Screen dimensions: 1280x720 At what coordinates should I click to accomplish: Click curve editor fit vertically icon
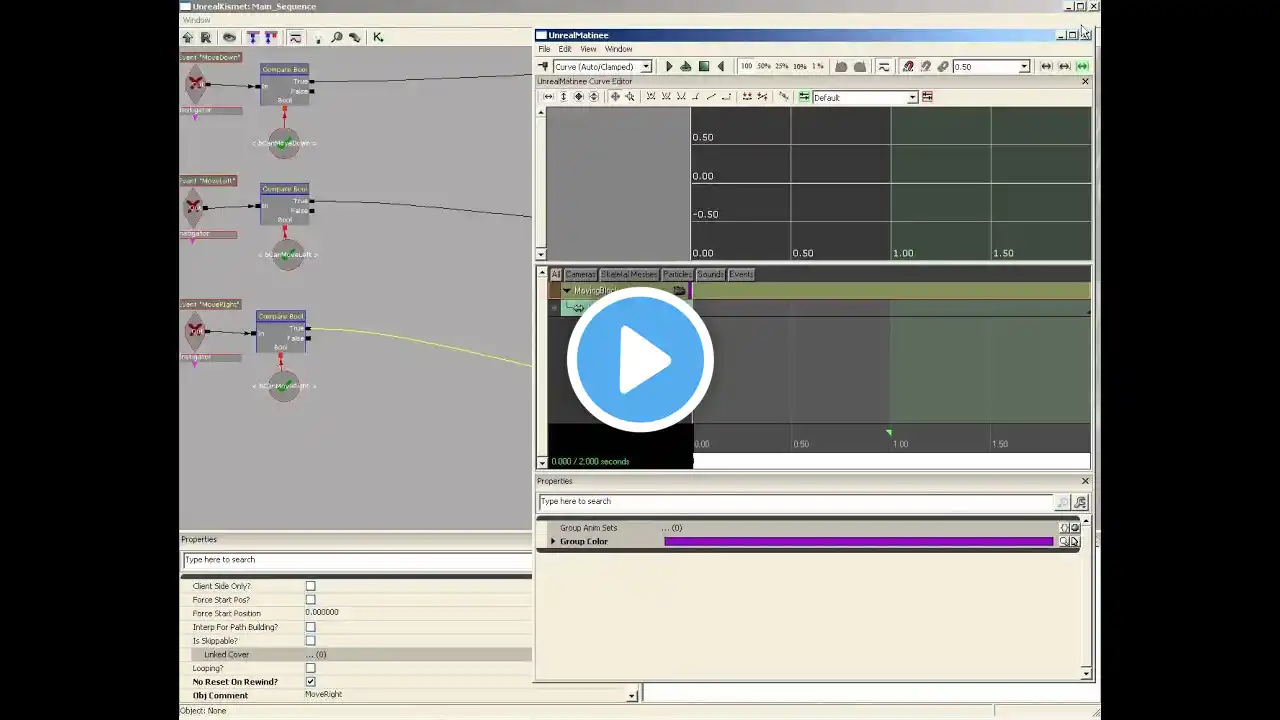coord(563,97)
